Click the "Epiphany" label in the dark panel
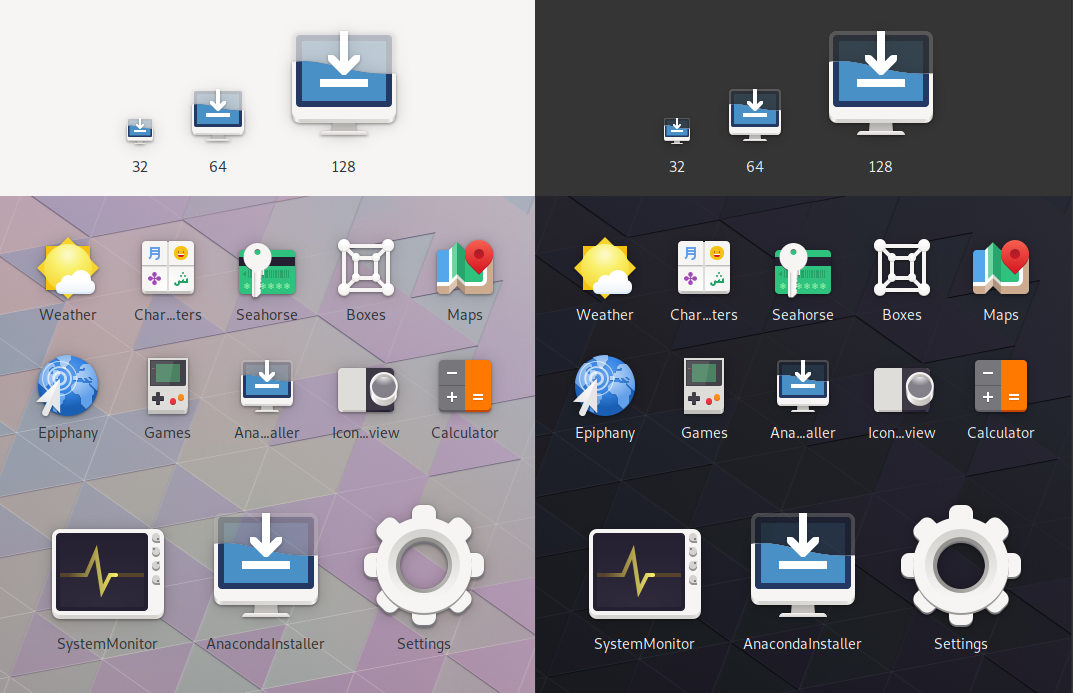This screenshot has height=693, width=1073. point(605,434)
